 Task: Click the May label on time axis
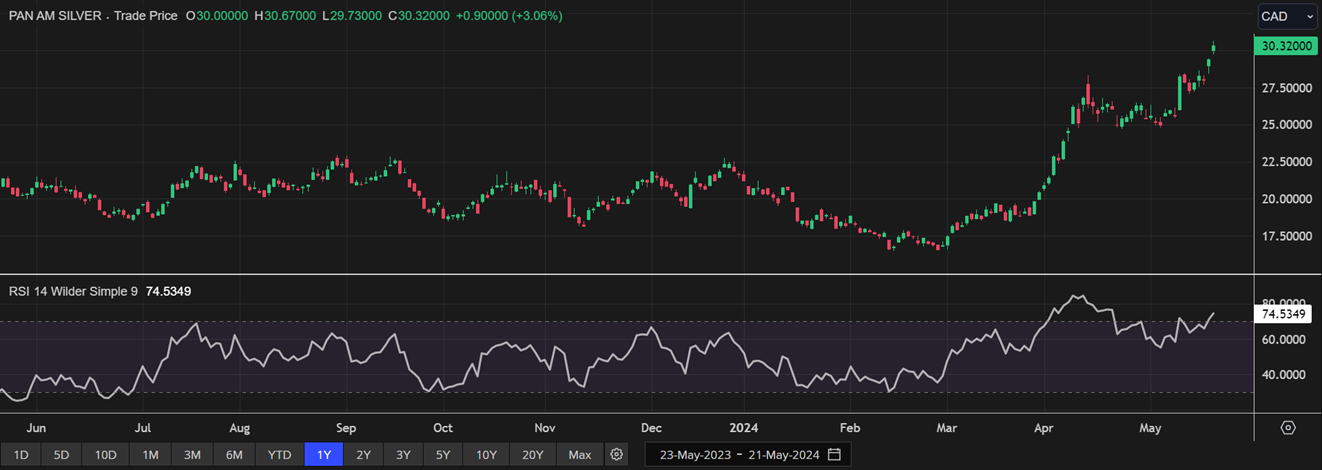click(1150, 427)
